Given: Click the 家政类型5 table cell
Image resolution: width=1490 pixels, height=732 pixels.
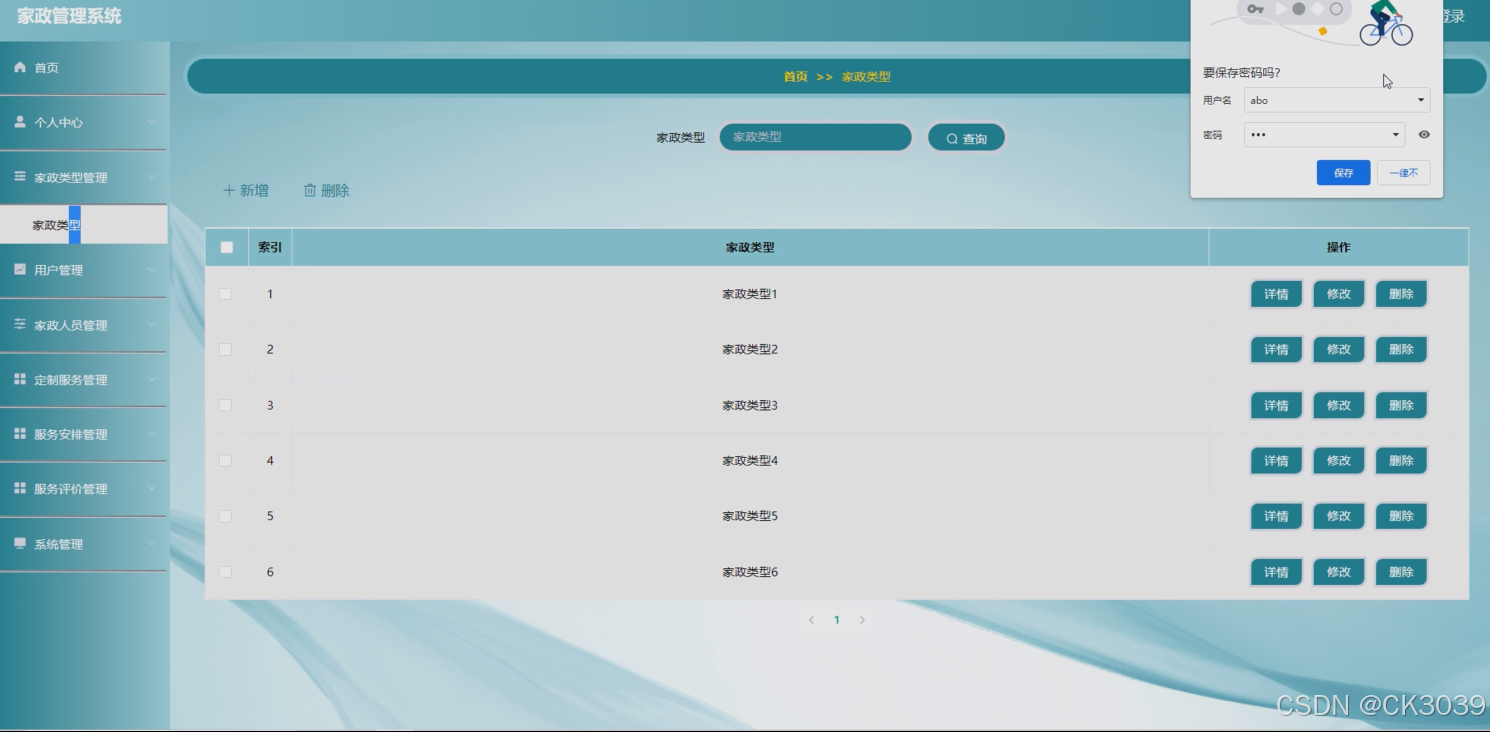Looking at the screenshot, I should click(x=750, y=516).
